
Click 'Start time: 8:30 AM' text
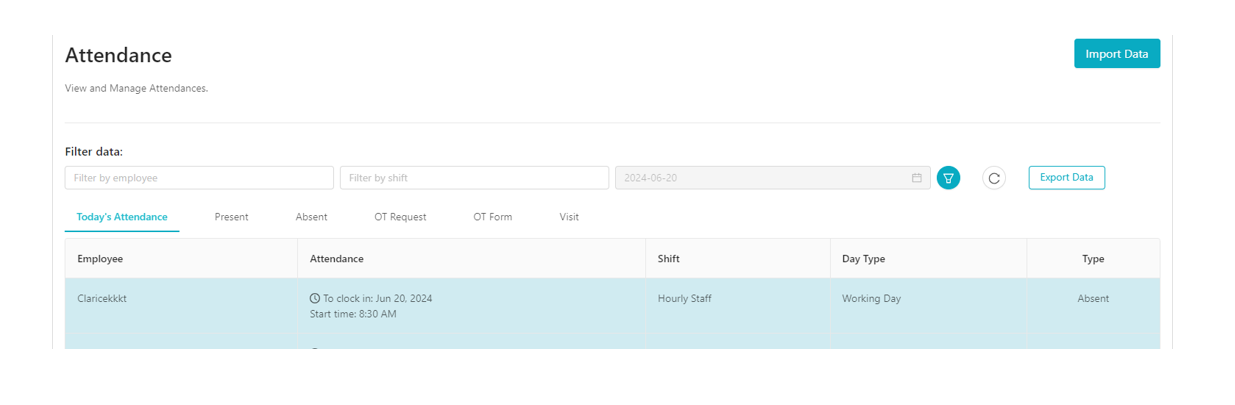tap(353, 314)
